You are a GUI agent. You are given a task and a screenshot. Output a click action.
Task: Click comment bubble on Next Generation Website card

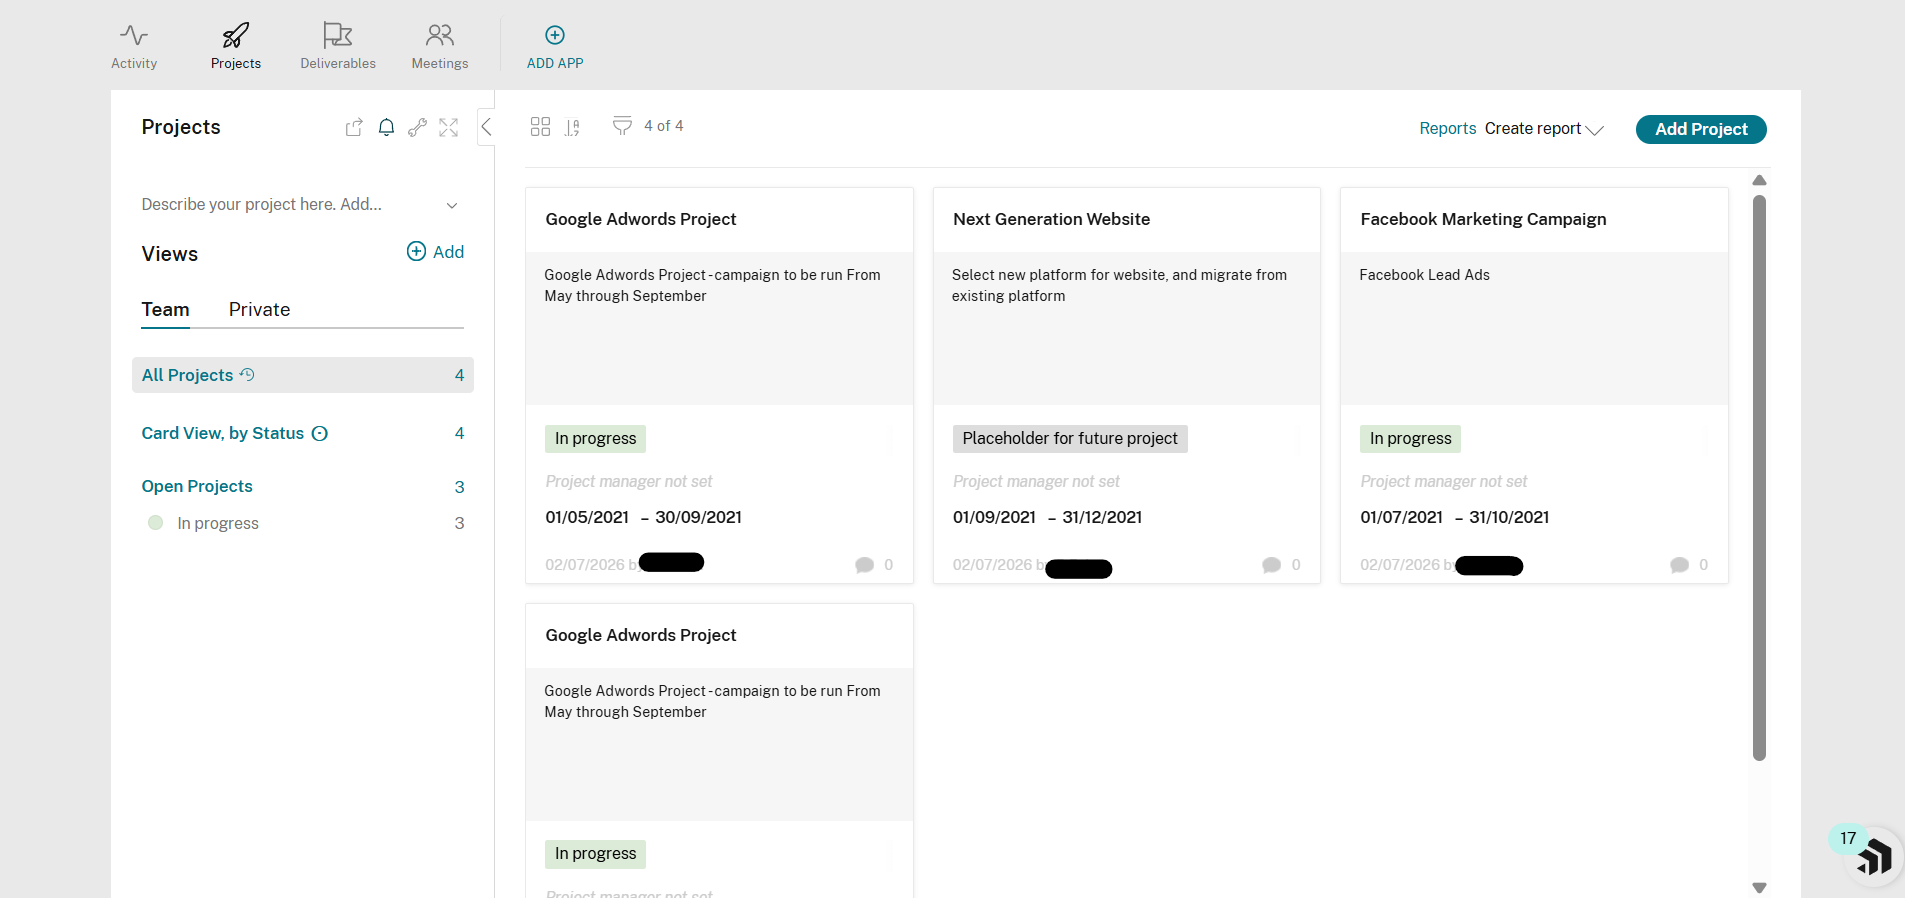point(1272,565)
